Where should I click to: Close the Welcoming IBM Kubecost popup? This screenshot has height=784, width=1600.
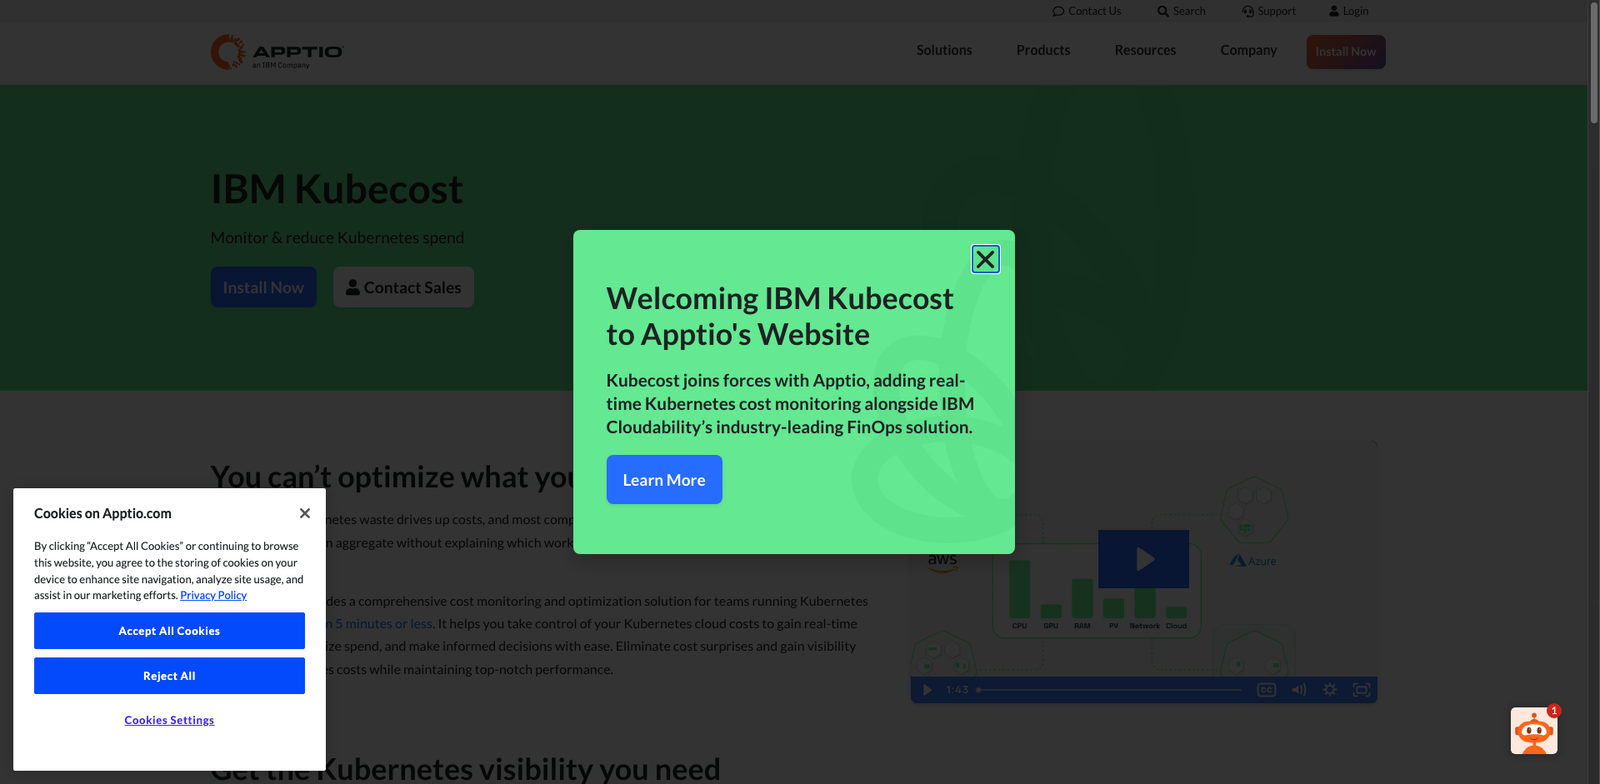[985, 259]
